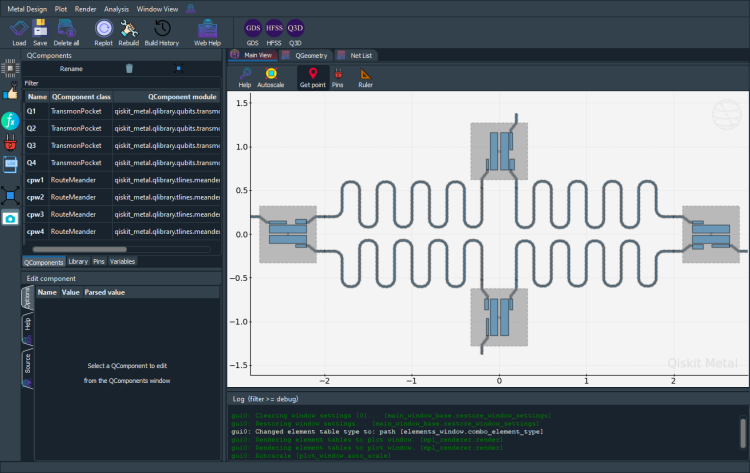Select the Variables tab

point(122,262)
